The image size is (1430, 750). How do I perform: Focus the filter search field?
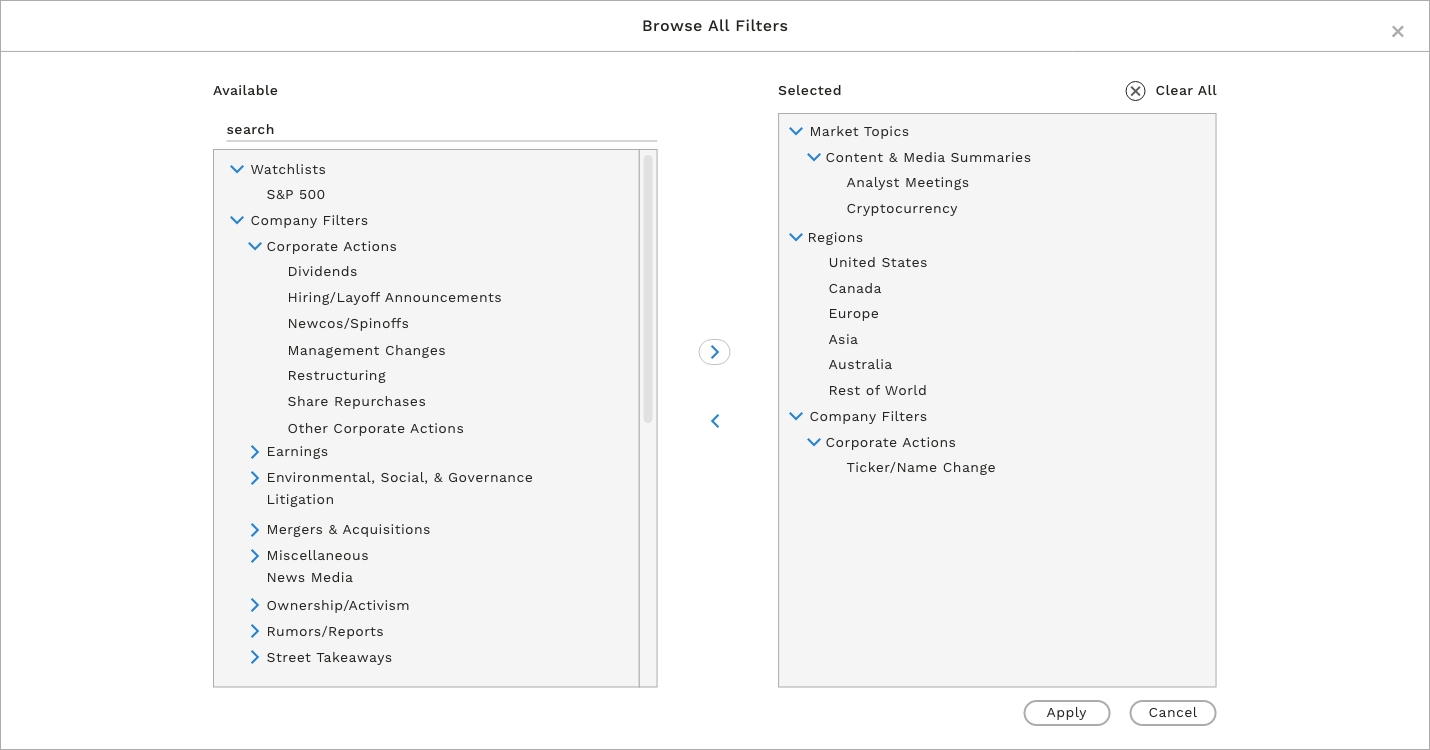[x=435, y=130]
